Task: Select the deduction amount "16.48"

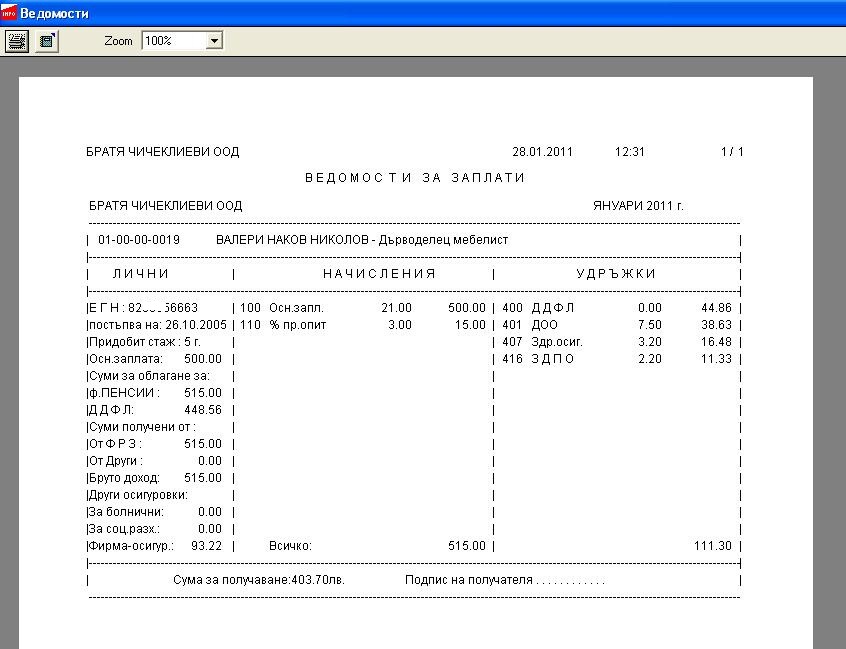Action: point(717,341)
